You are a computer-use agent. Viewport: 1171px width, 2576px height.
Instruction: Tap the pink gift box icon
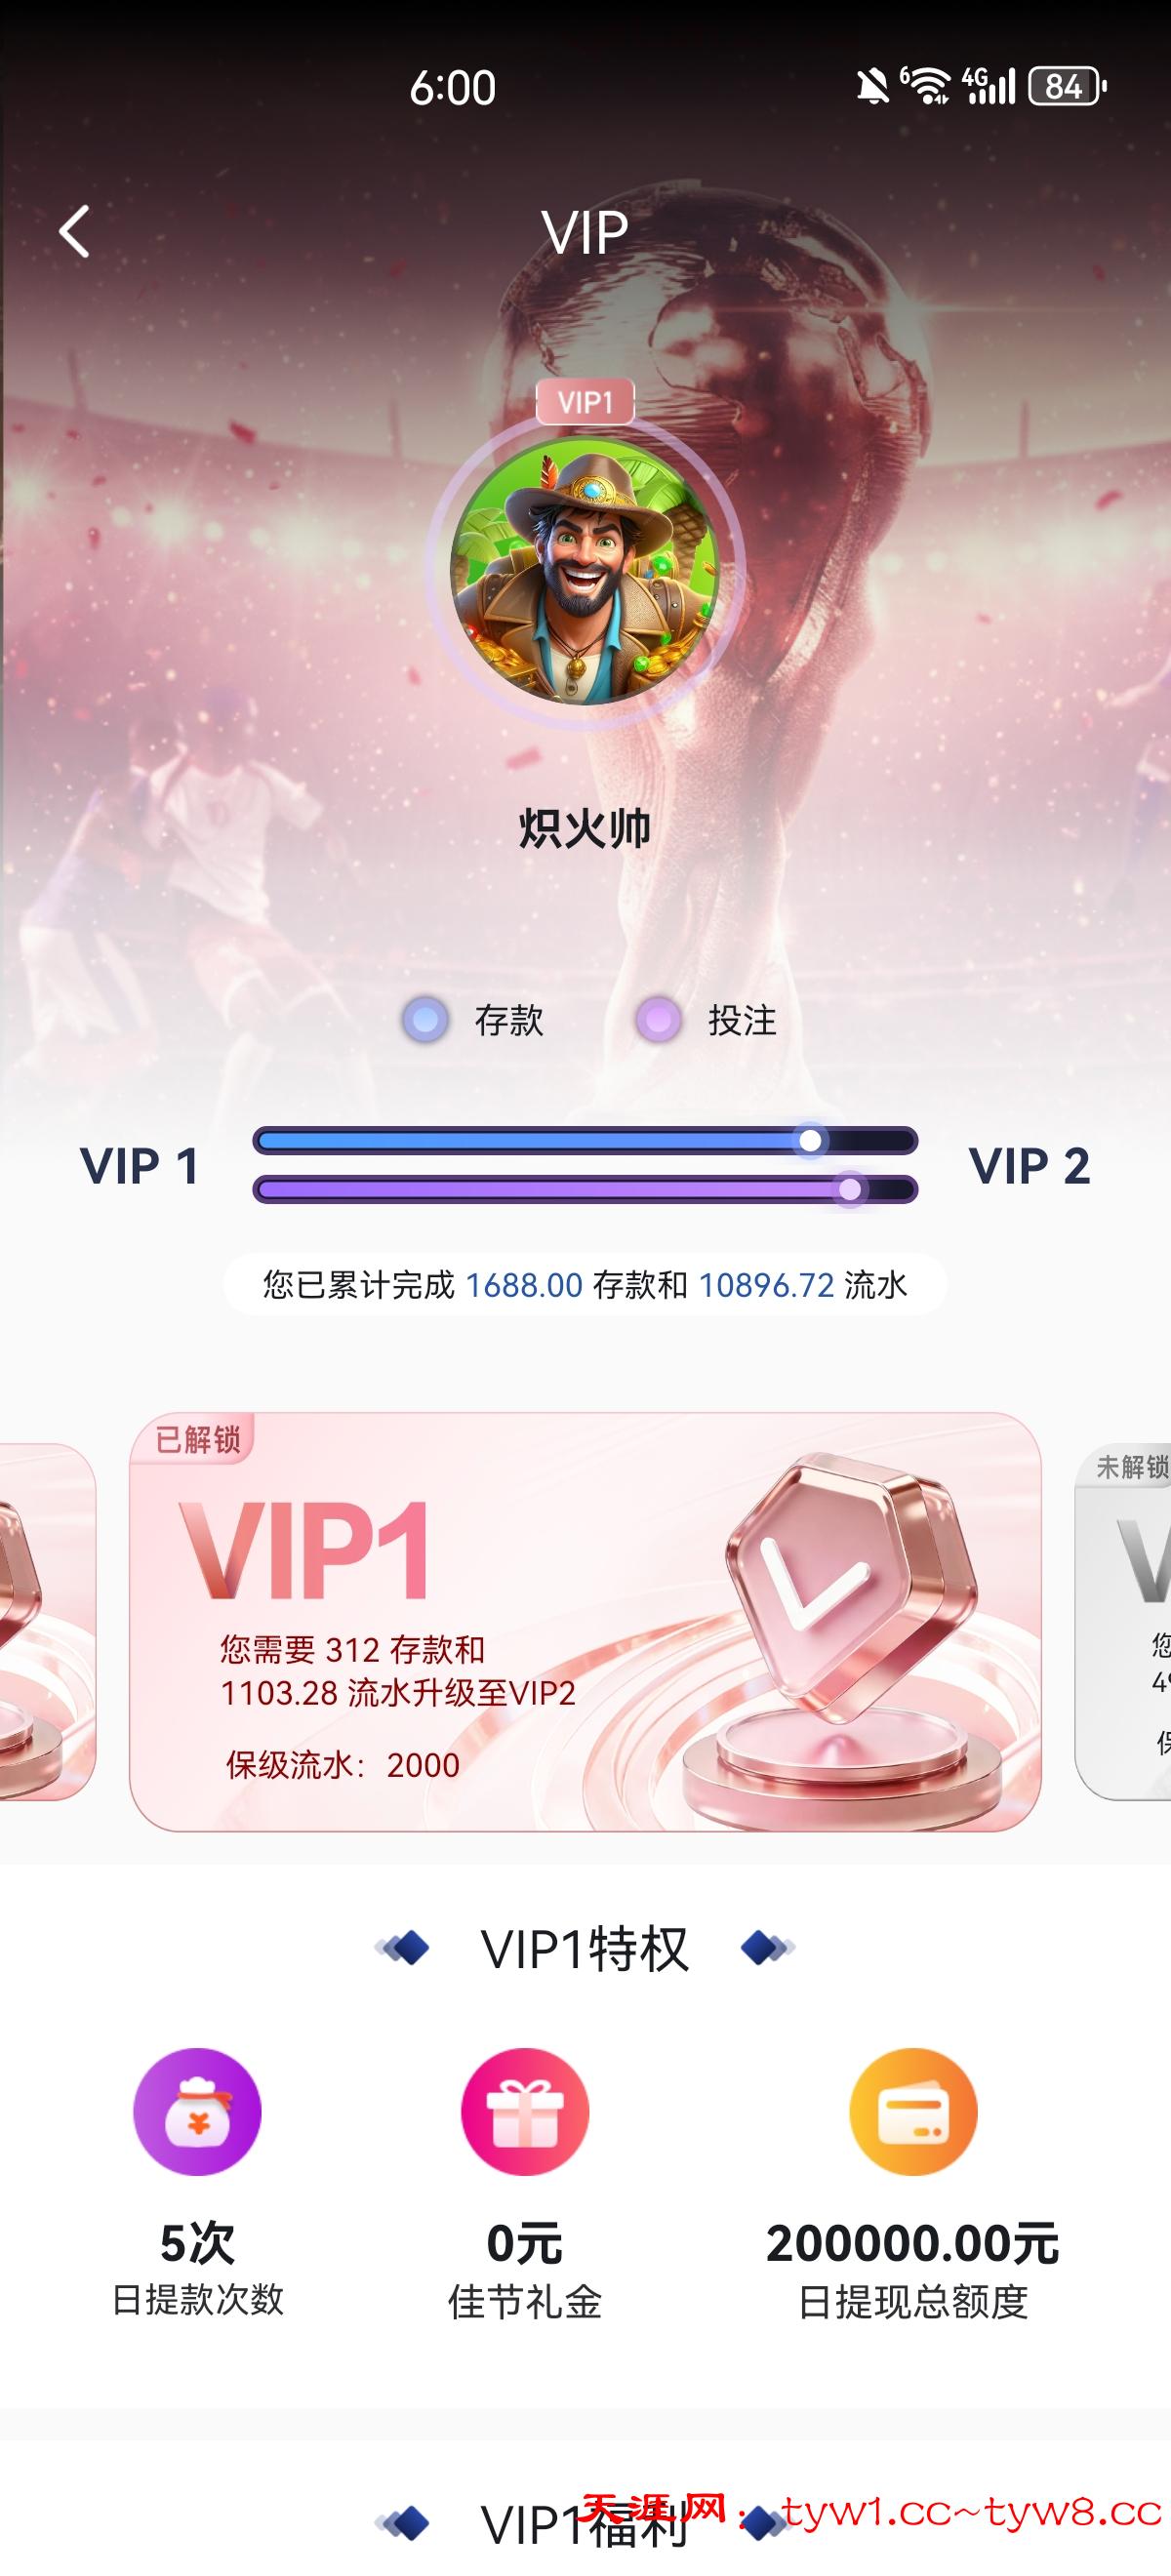[525, 2111]
